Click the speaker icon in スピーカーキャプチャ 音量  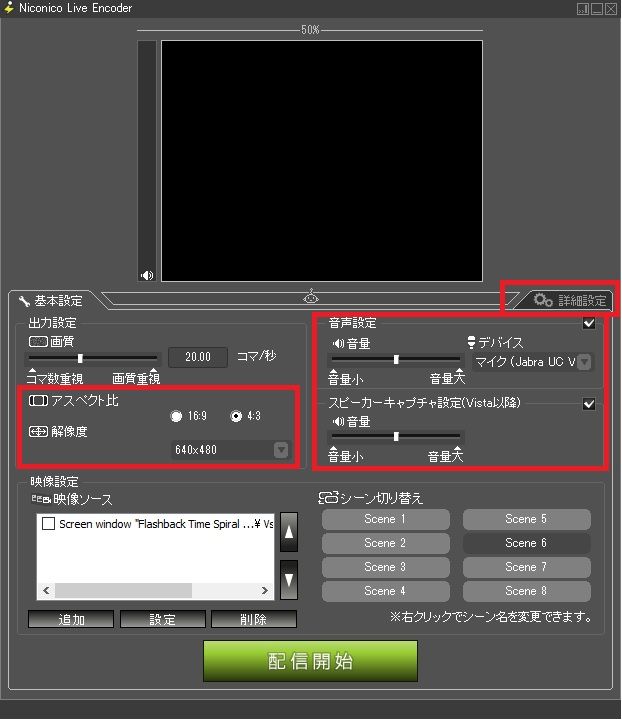[x=339, y=421]
